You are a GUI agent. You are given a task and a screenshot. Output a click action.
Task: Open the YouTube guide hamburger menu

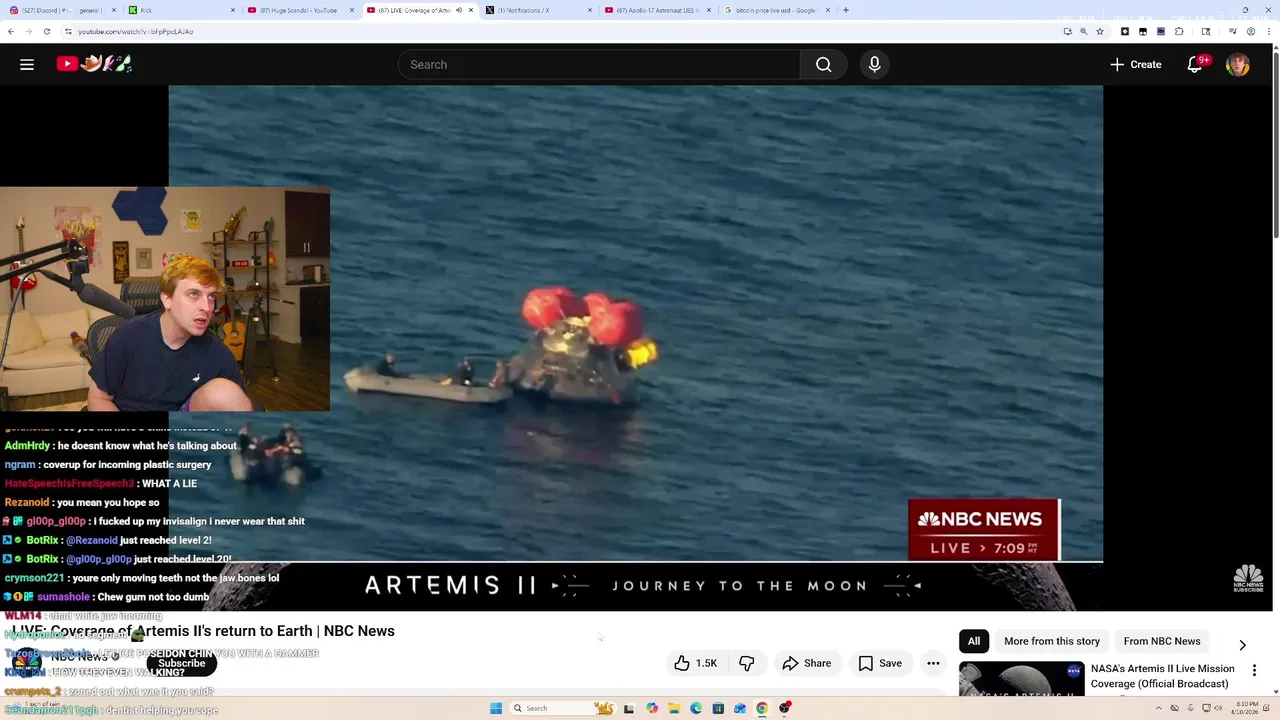(27, 64)
